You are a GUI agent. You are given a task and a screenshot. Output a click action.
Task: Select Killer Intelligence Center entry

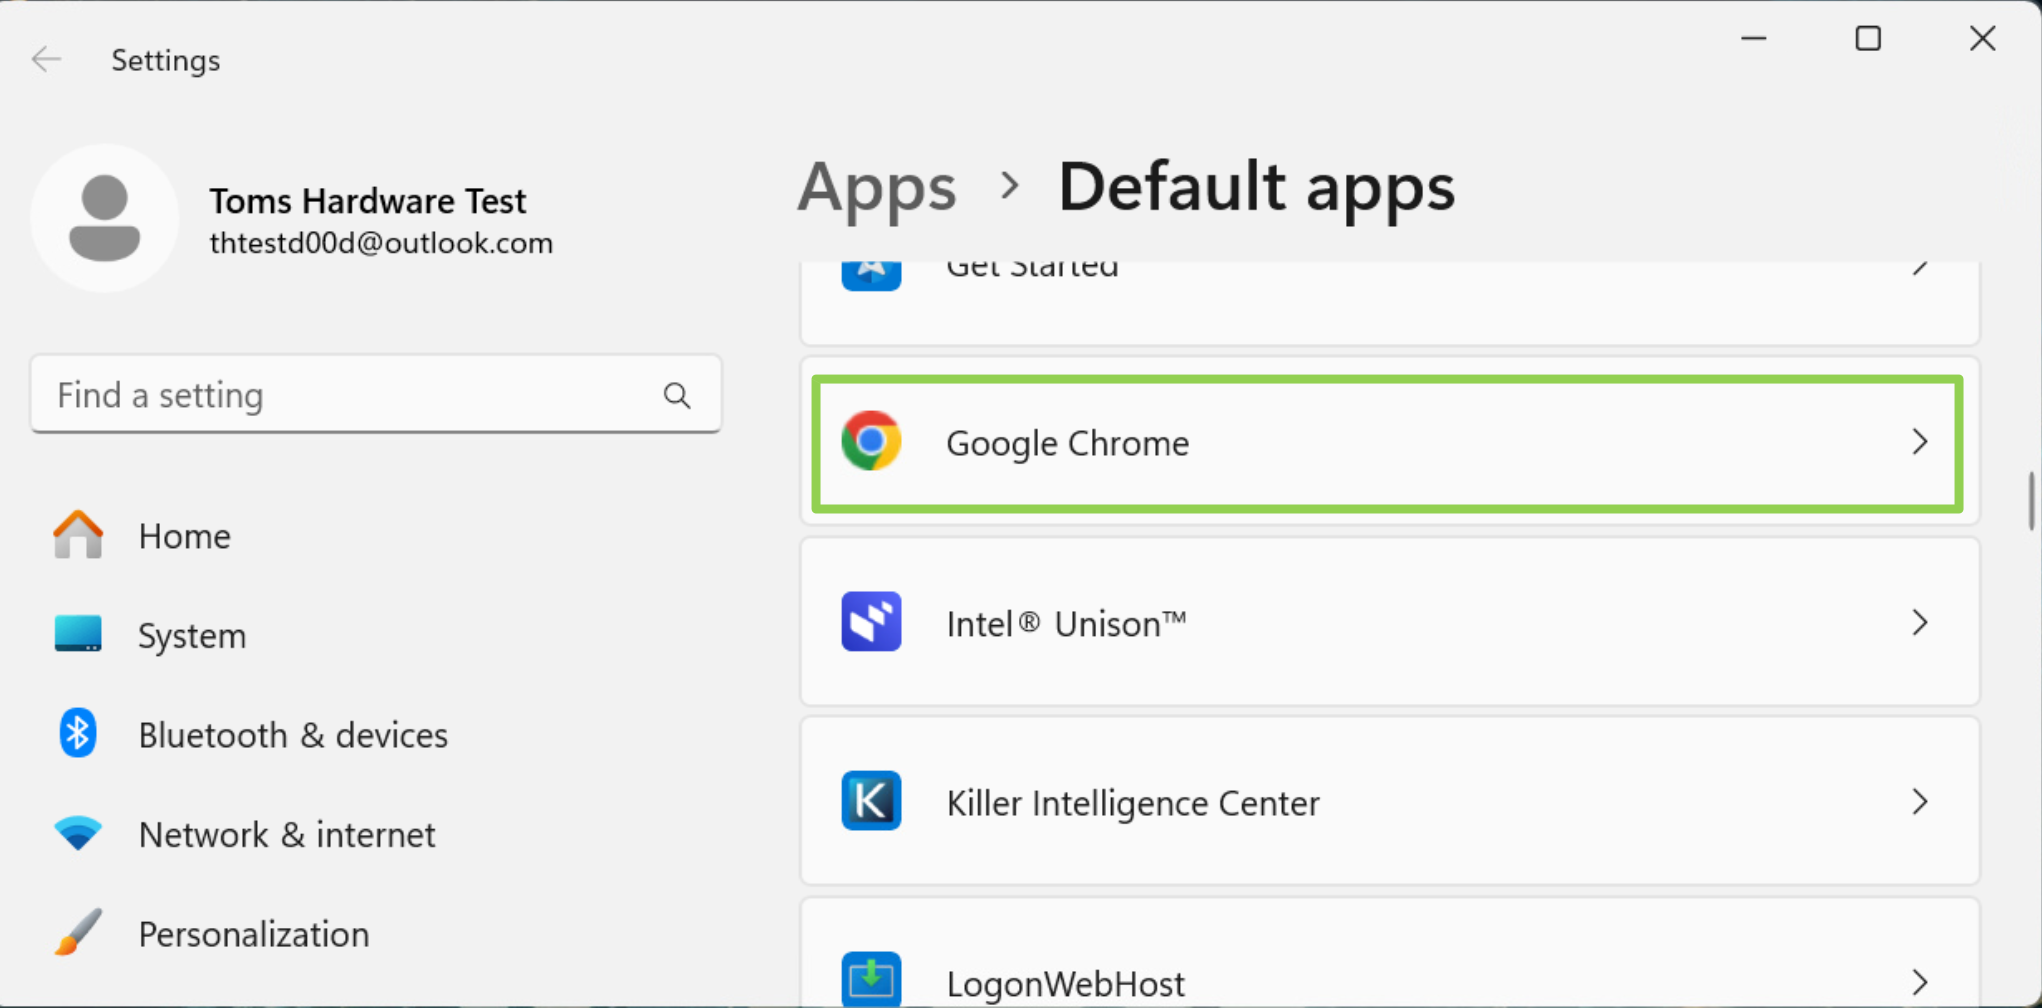(1390, 801)
